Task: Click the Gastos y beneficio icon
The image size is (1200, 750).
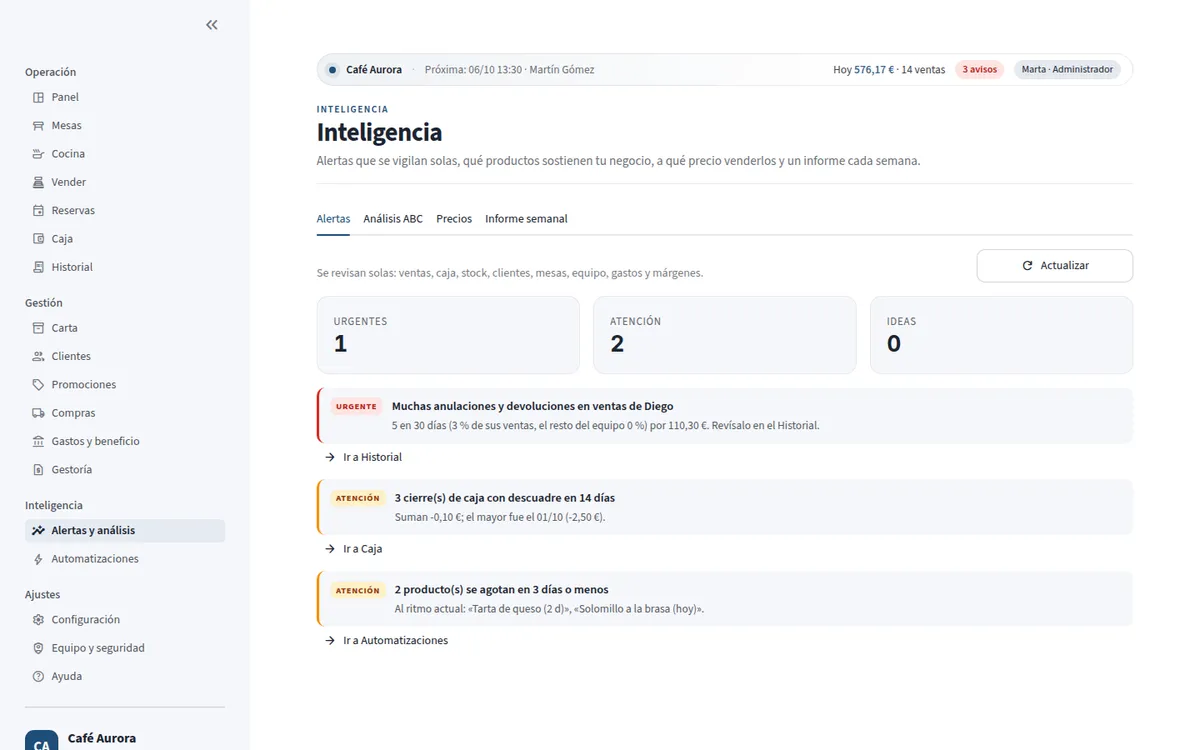Action: tap(38, 441)
